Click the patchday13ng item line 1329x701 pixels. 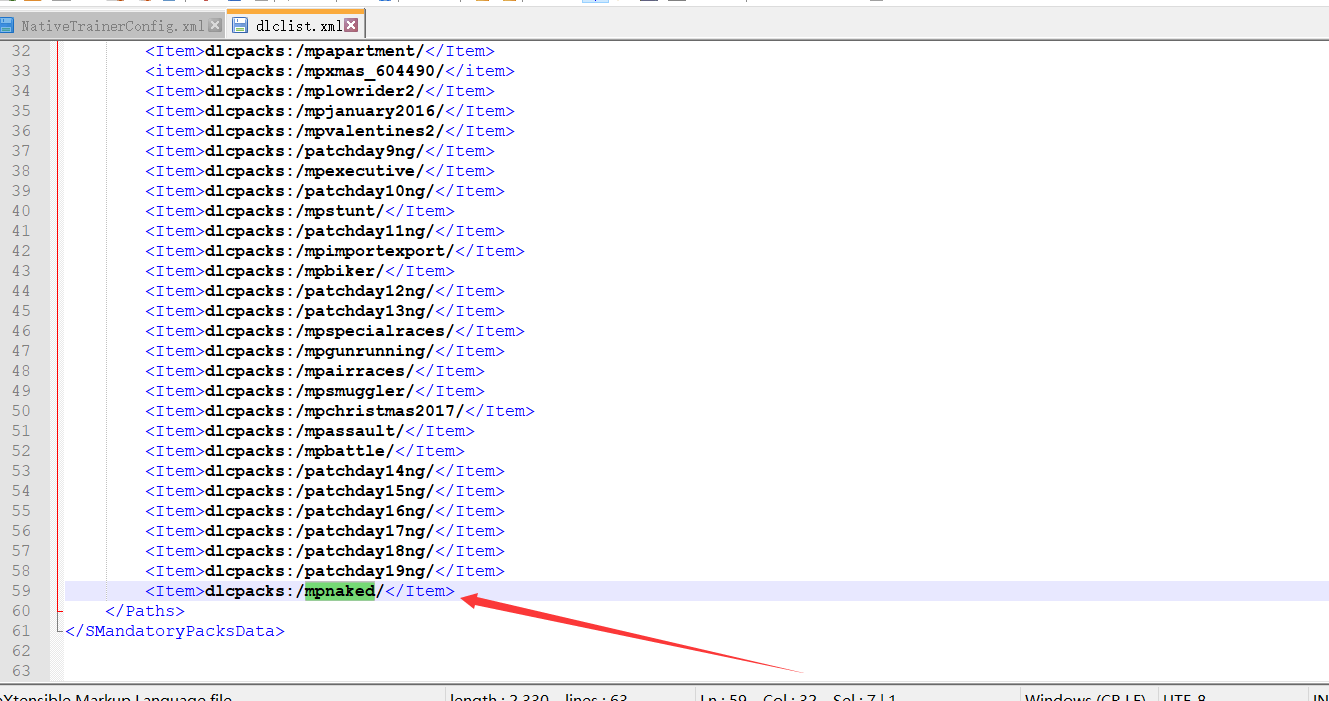coord(325,311)
